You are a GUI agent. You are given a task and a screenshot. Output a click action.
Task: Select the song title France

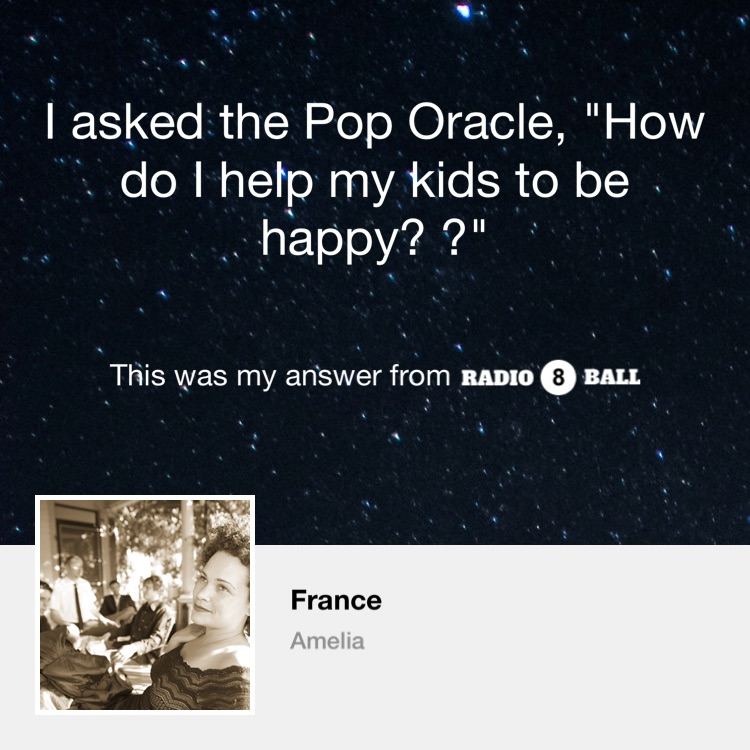[336, 600]
